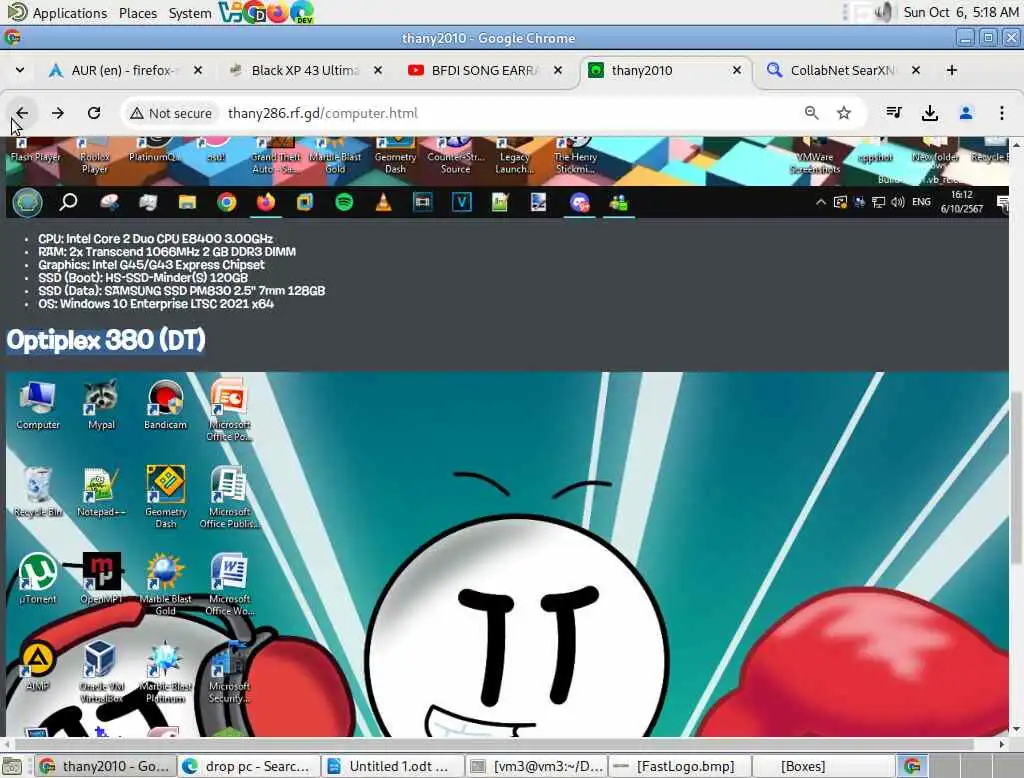Click the Geometry Dash icon beside Notepad++
The width and height of the screenshot is (1024, 778).
coord(165,496)
